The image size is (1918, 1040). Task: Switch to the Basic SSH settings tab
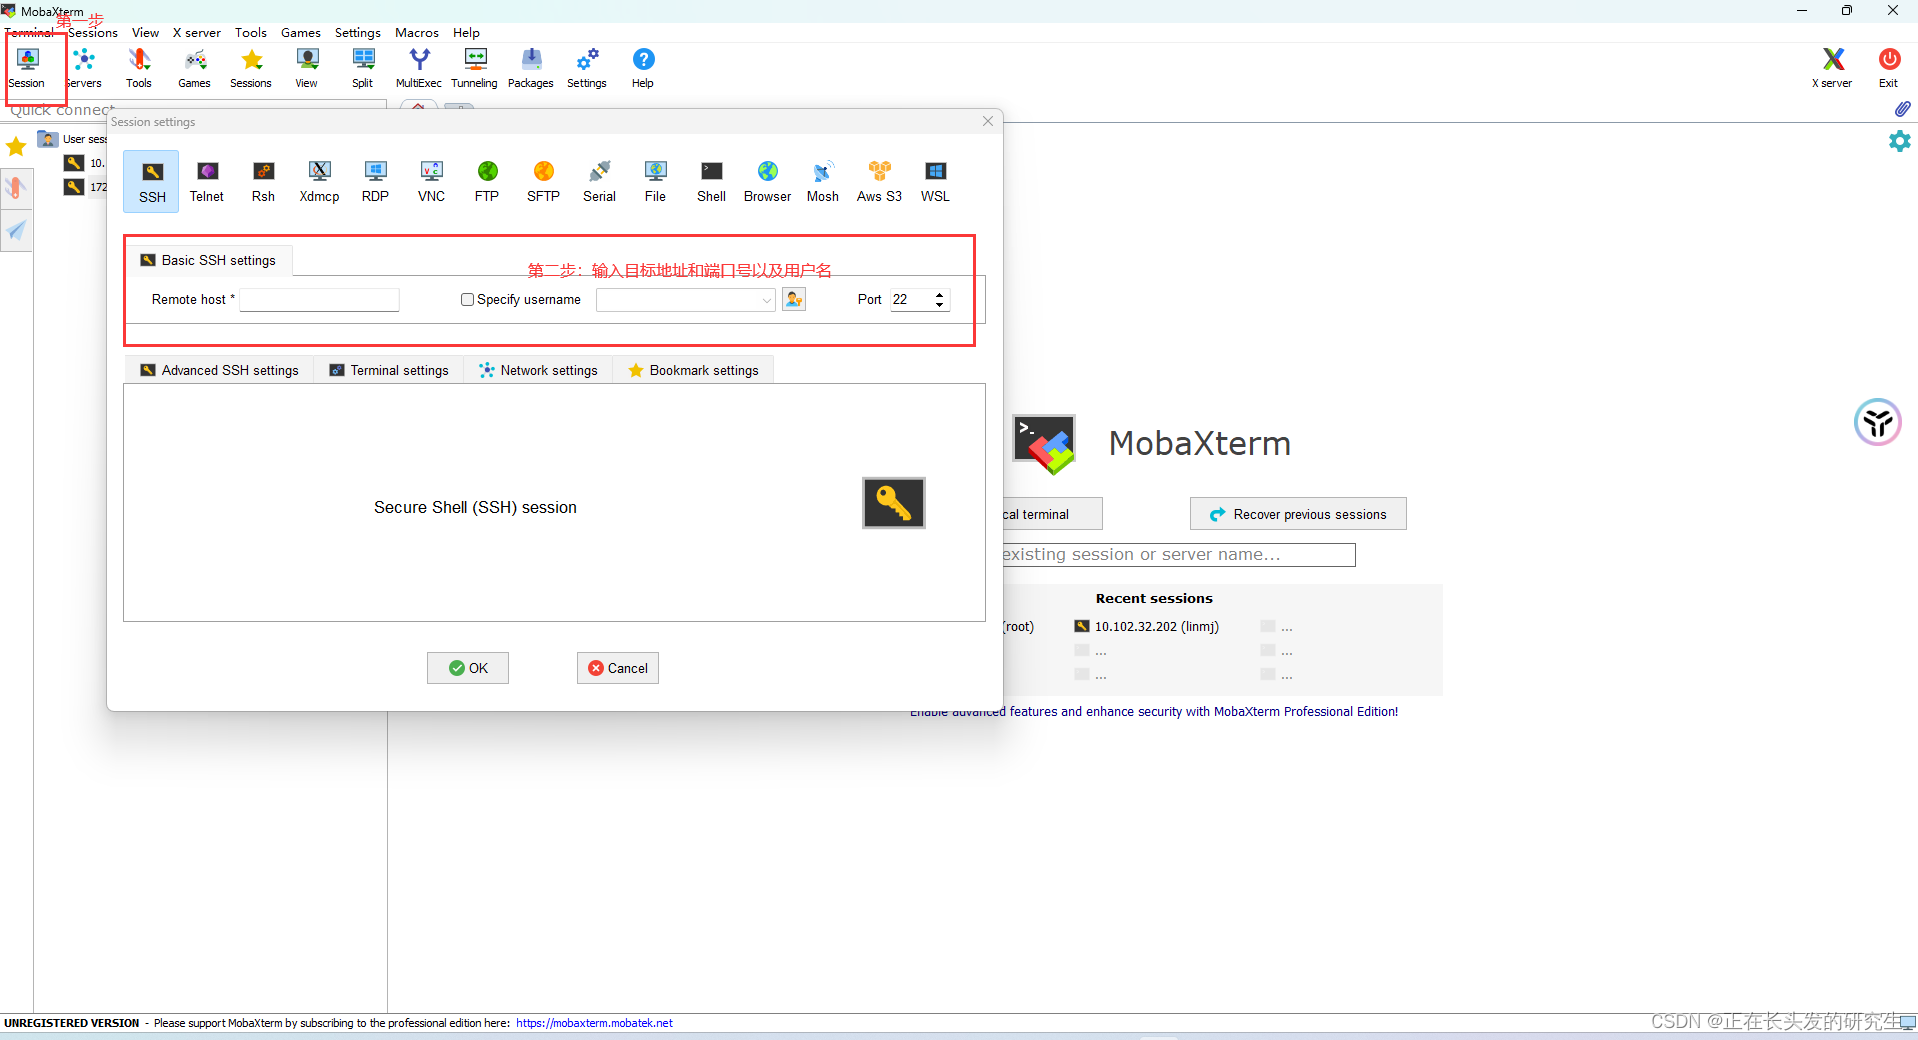click(208, 260)
